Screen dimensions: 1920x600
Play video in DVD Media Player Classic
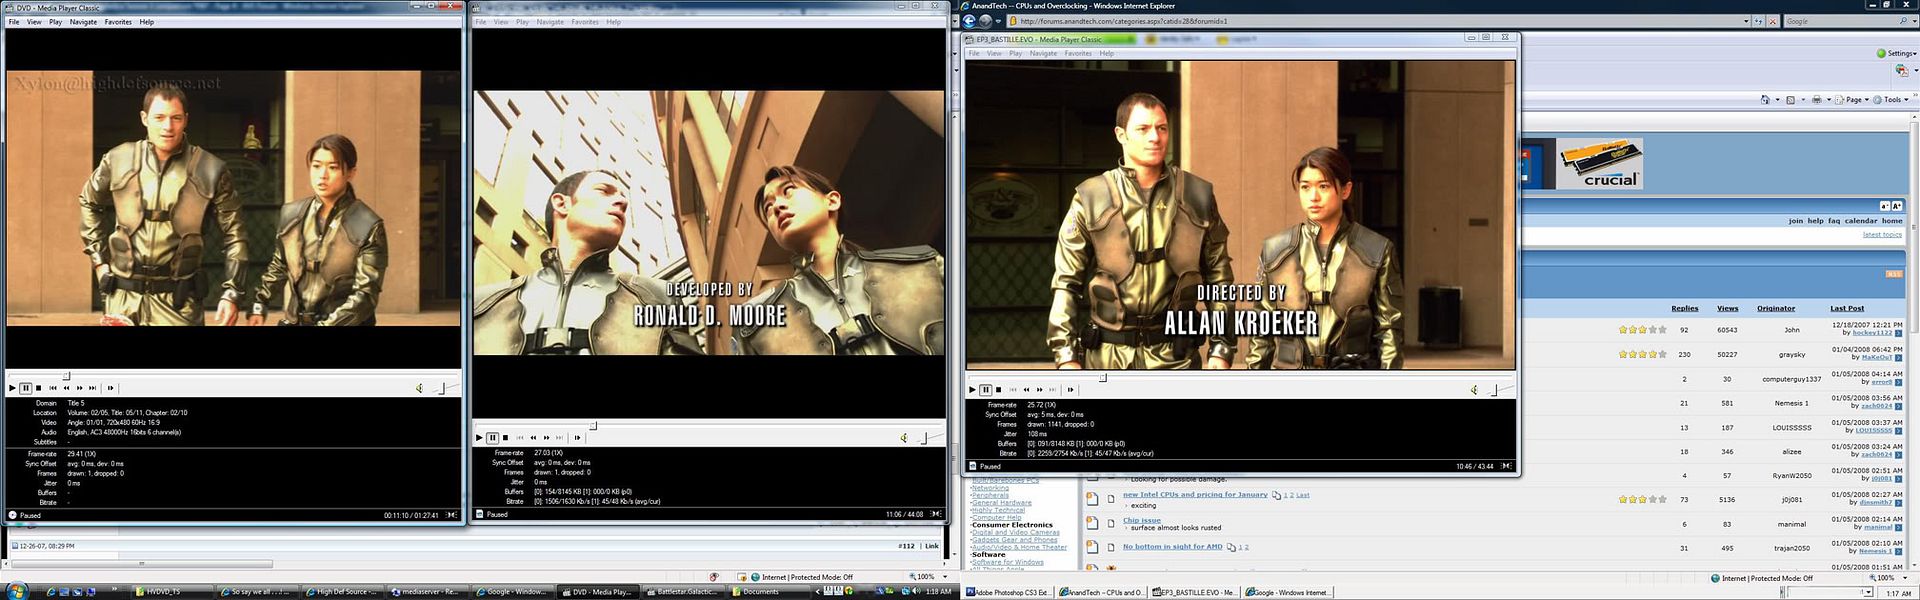coord(12,388)
